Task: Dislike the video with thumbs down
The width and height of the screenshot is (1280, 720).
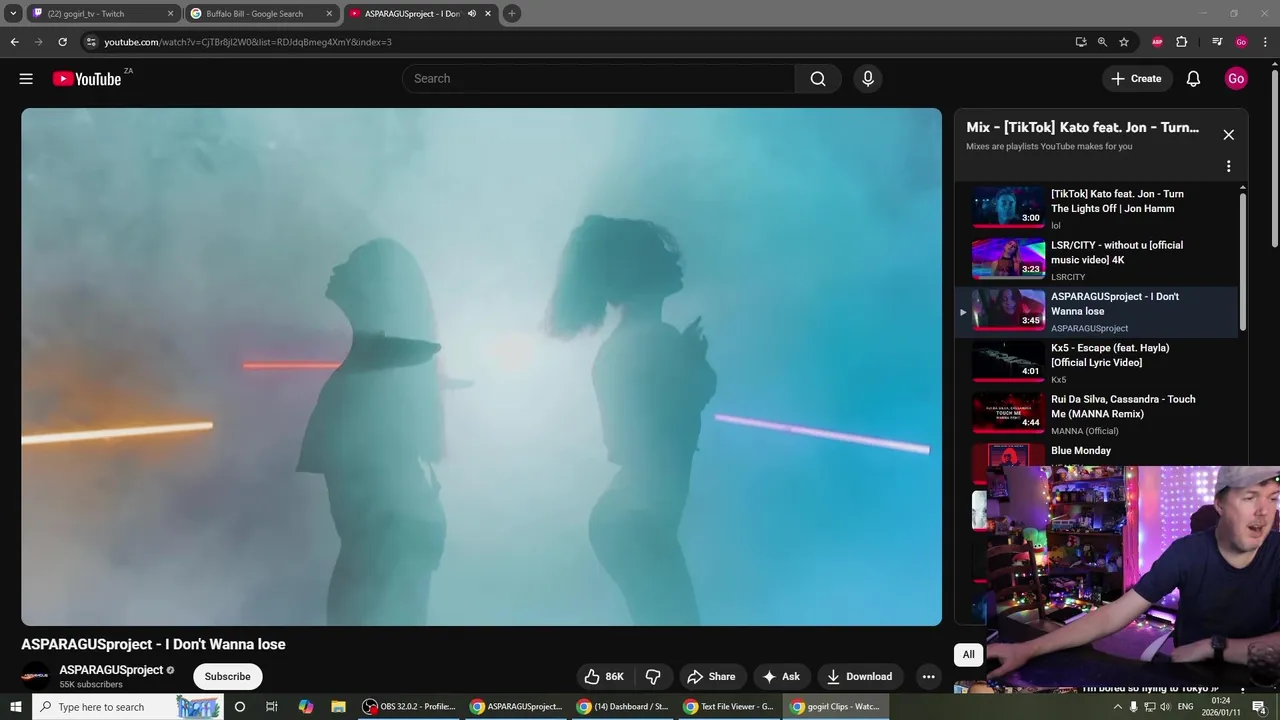Action: point(653,677)
